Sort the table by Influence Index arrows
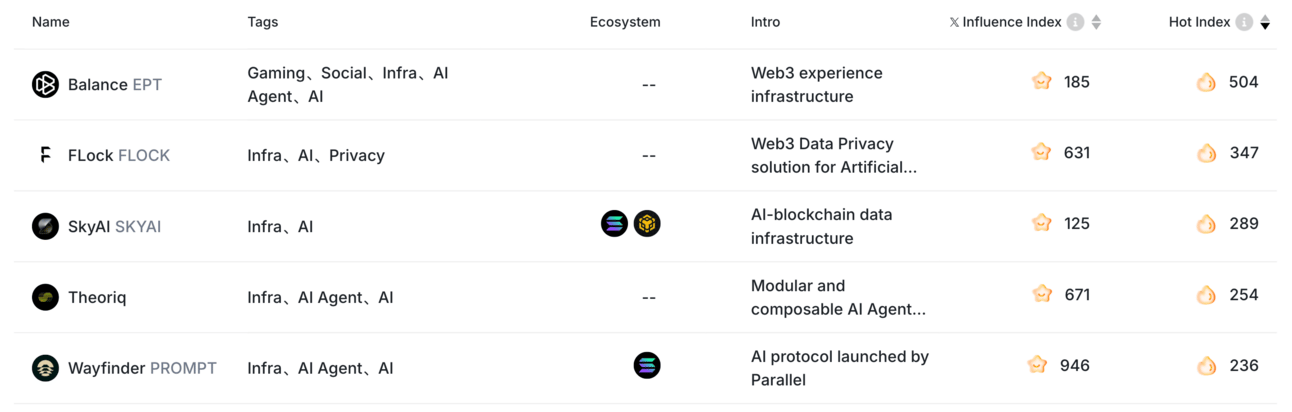The width and height of the screenshot is (1292, 412). coord(1096,22)
